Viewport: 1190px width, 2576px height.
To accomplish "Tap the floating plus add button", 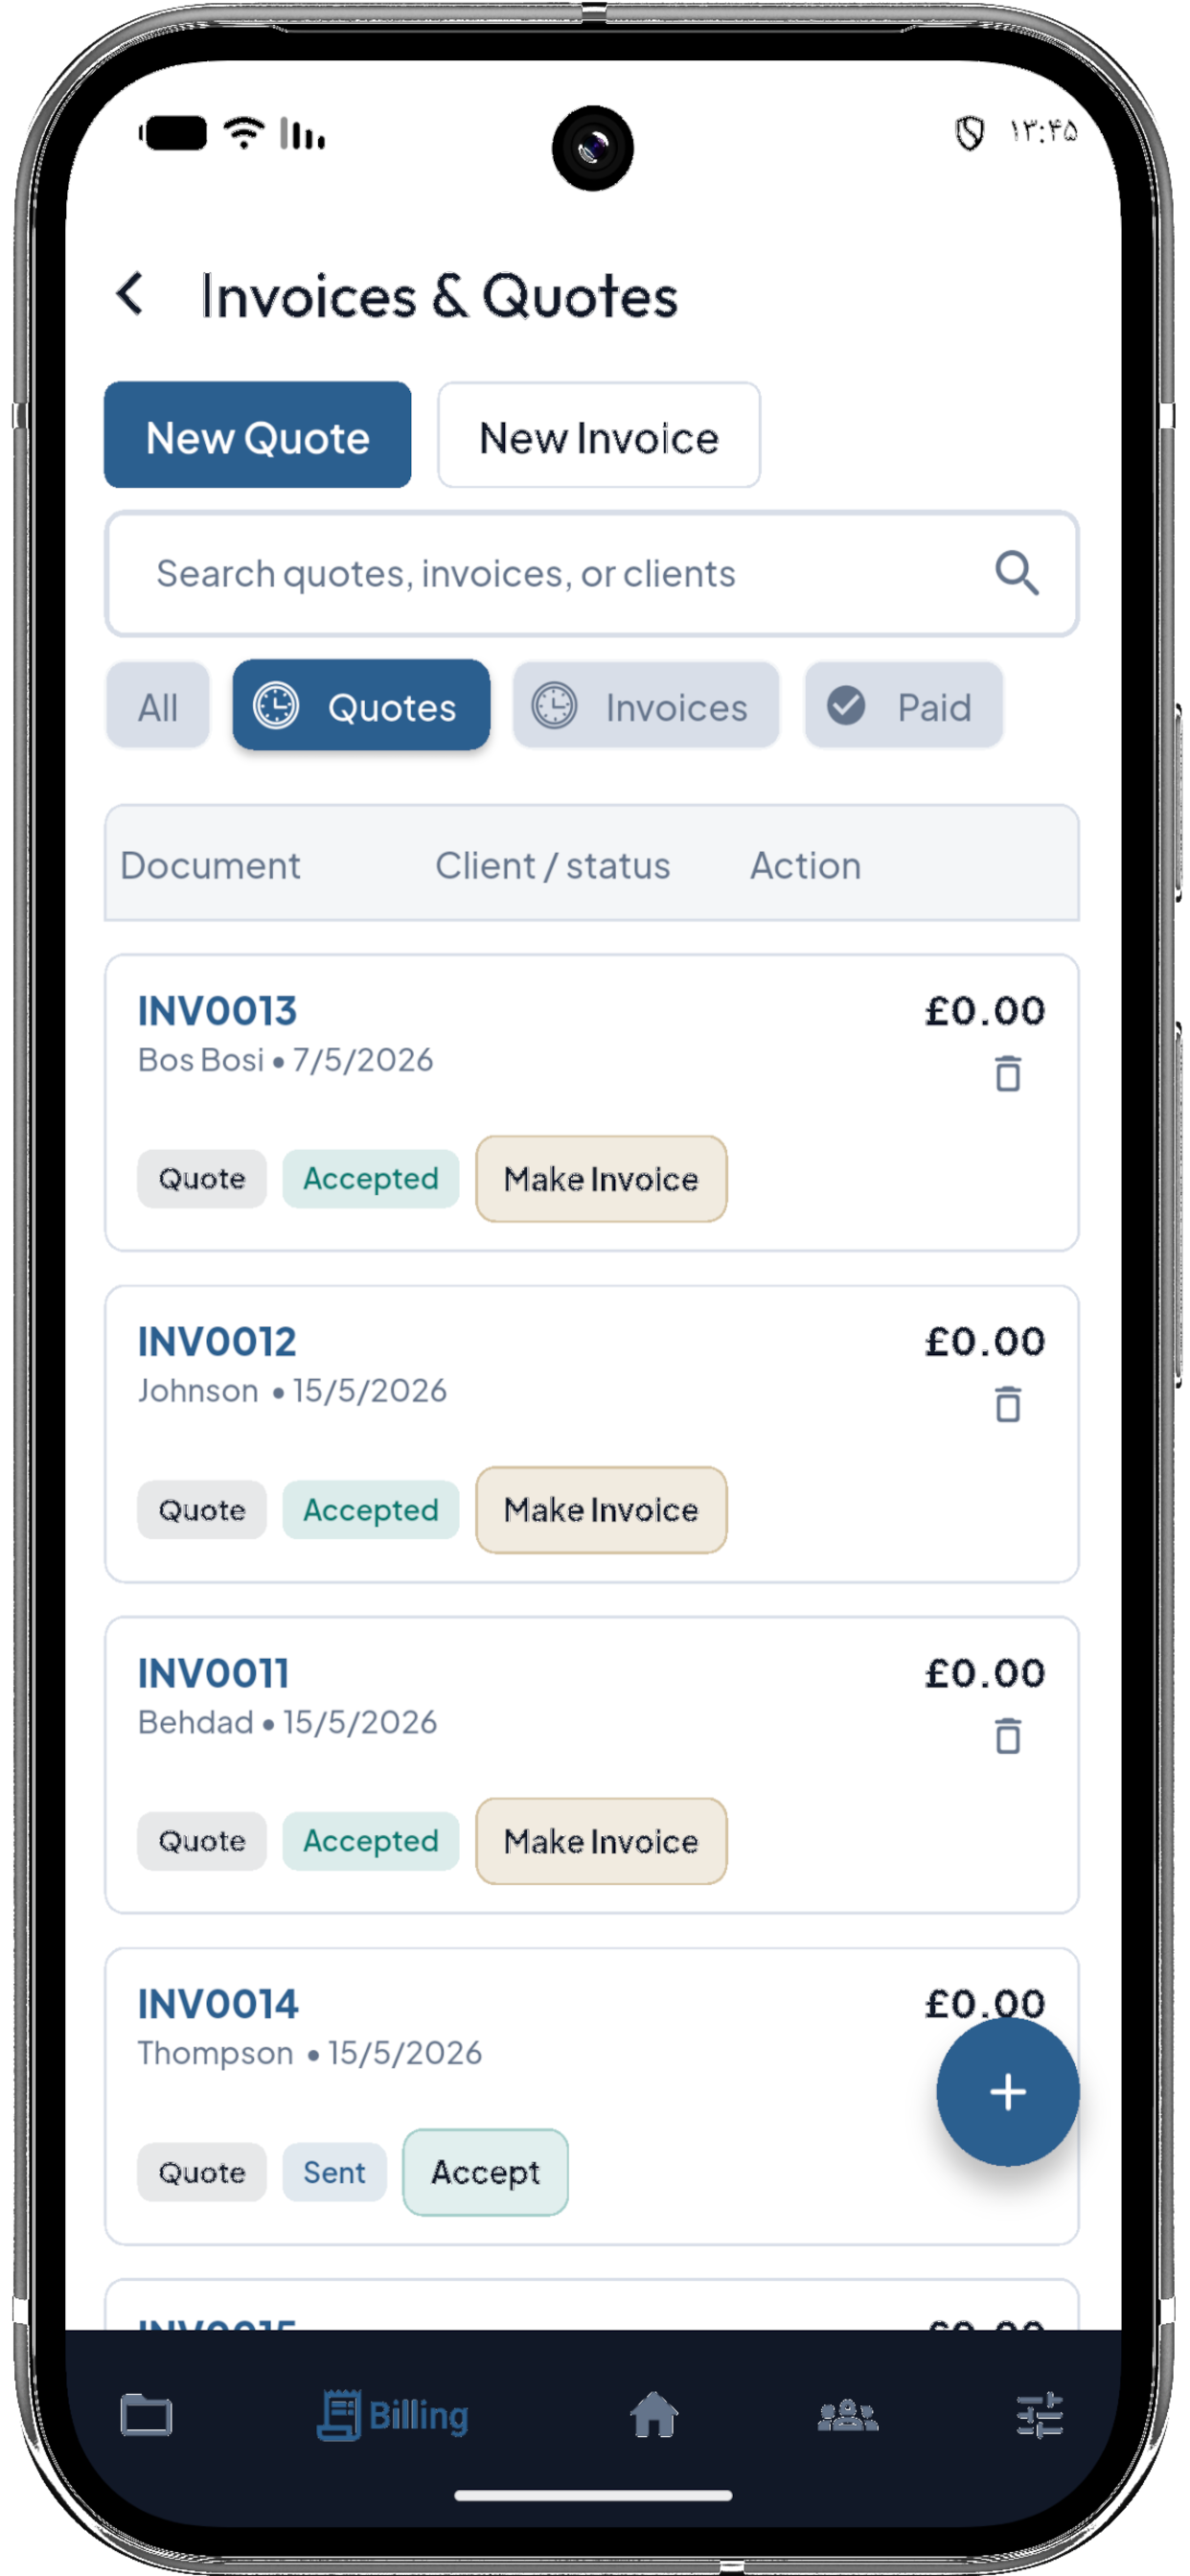I will coord(1007,2091).
